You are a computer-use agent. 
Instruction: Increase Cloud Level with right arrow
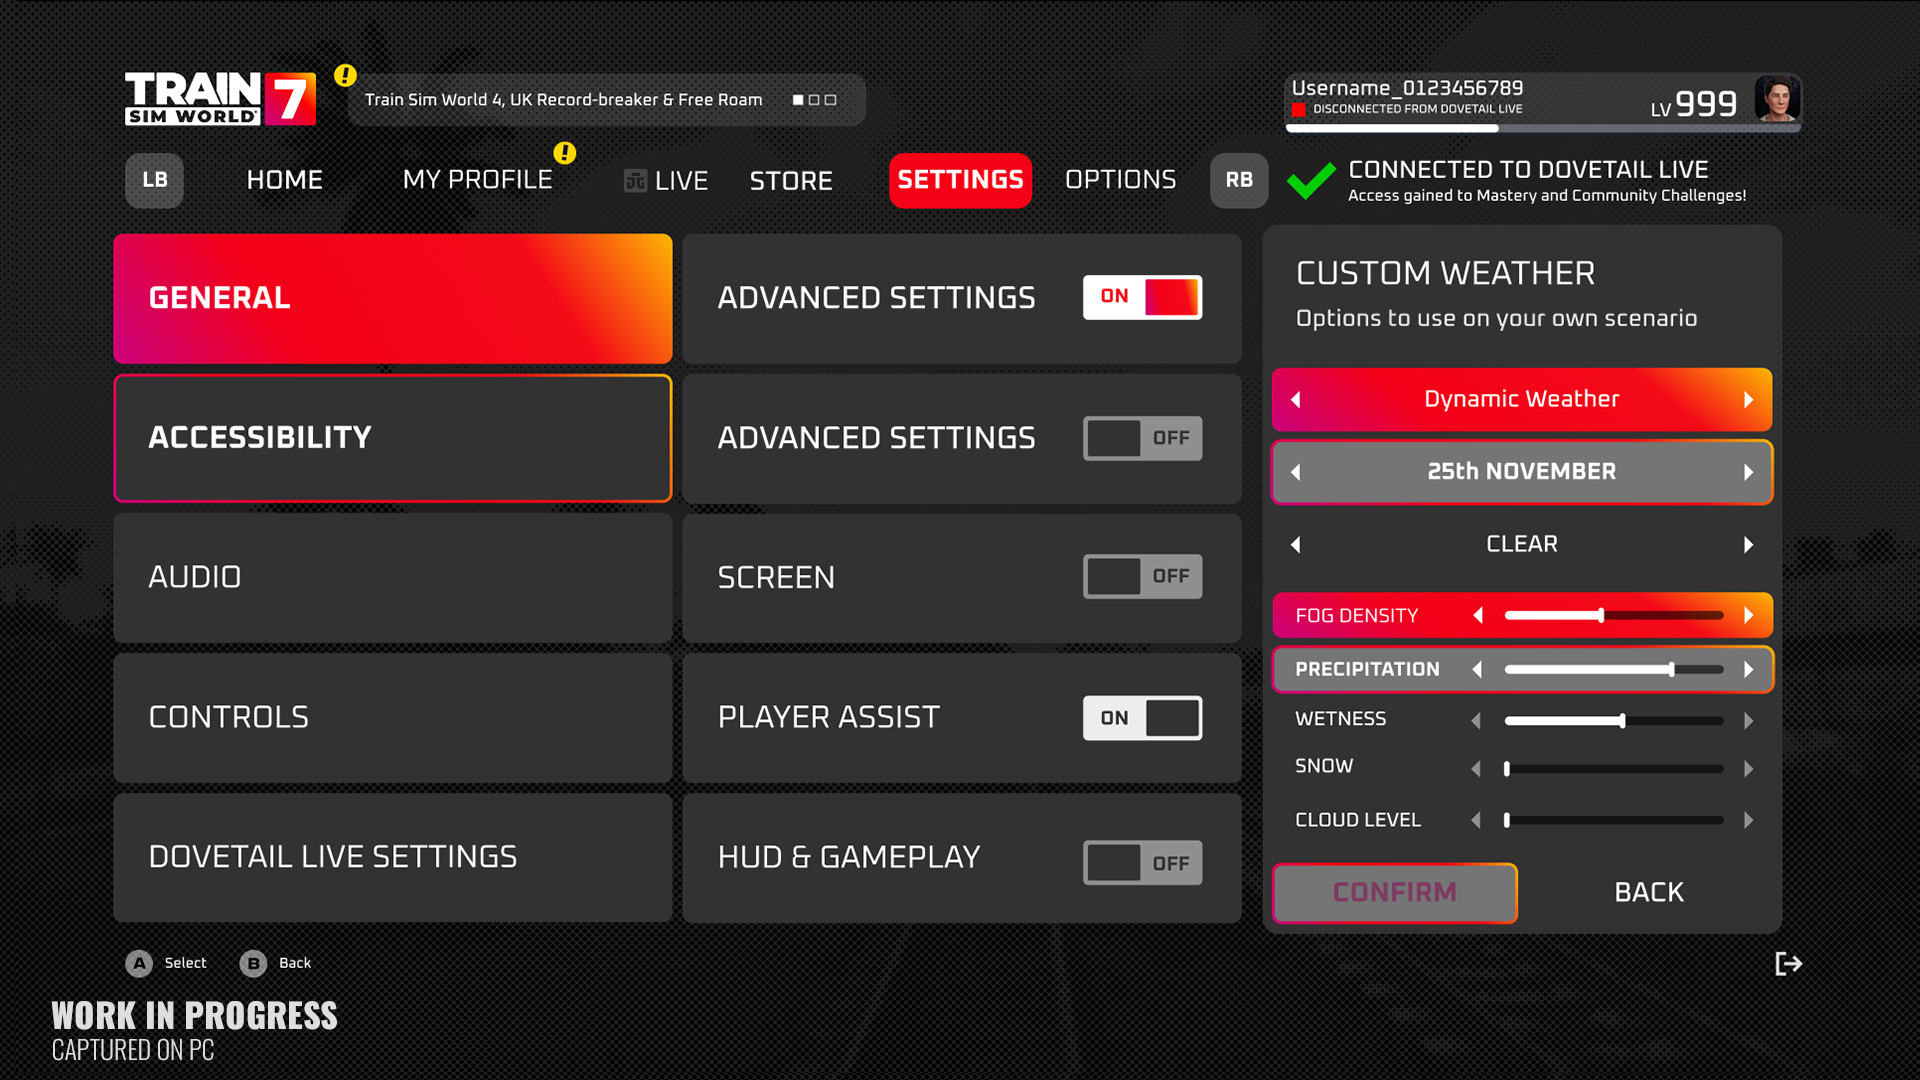click(x=1748, y=820)
